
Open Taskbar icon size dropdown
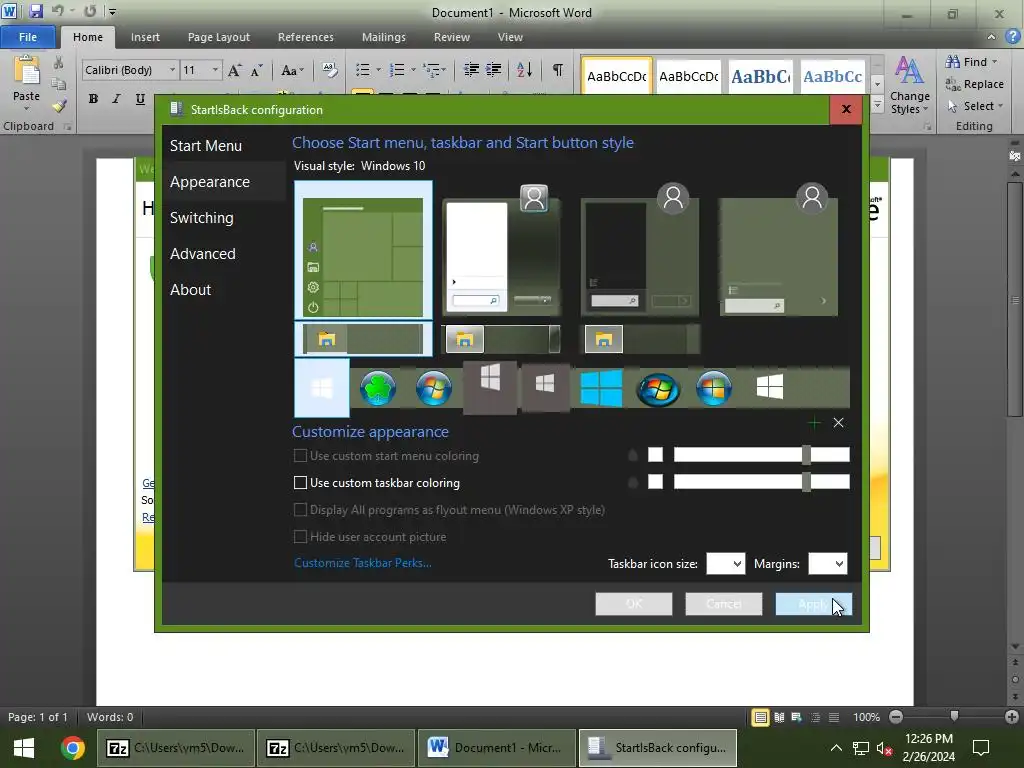click(726, 564)
